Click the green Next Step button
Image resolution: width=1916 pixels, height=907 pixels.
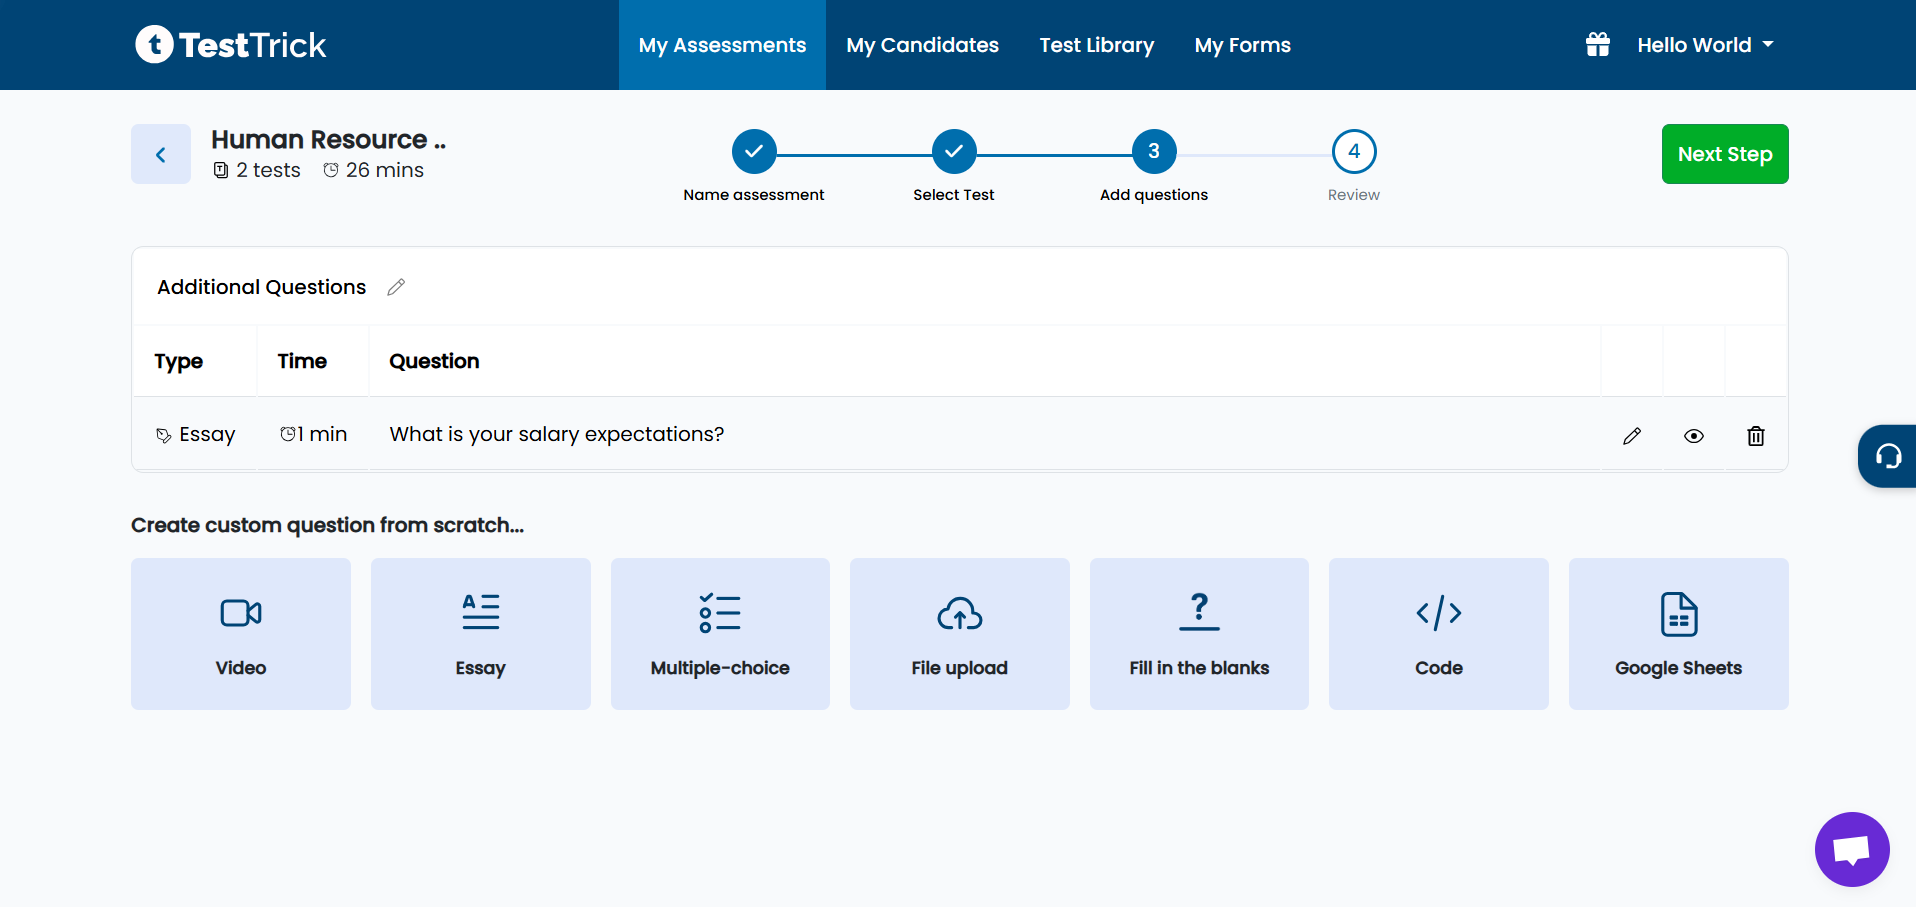click(x=1725, y=154)
